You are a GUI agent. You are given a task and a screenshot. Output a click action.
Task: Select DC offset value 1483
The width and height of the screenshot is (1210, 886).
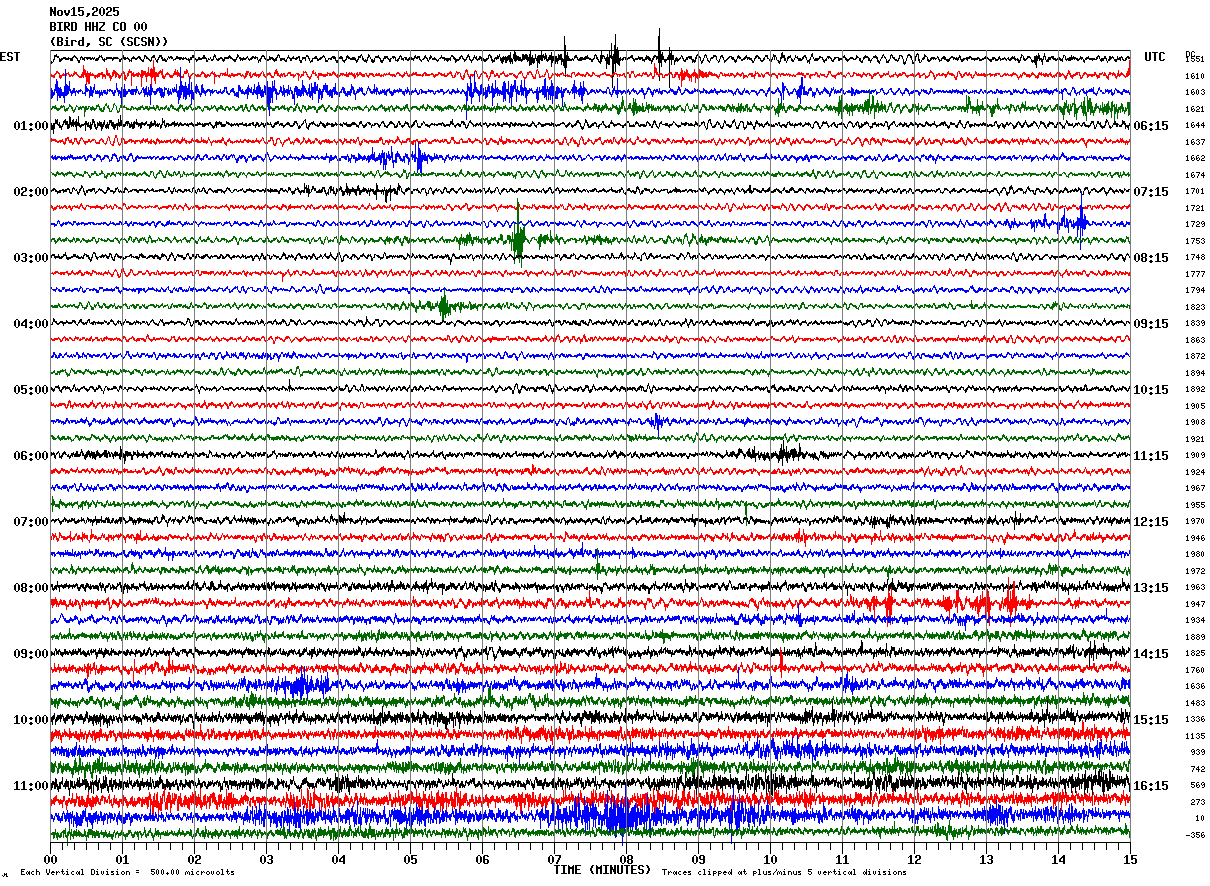point(1195,703)
